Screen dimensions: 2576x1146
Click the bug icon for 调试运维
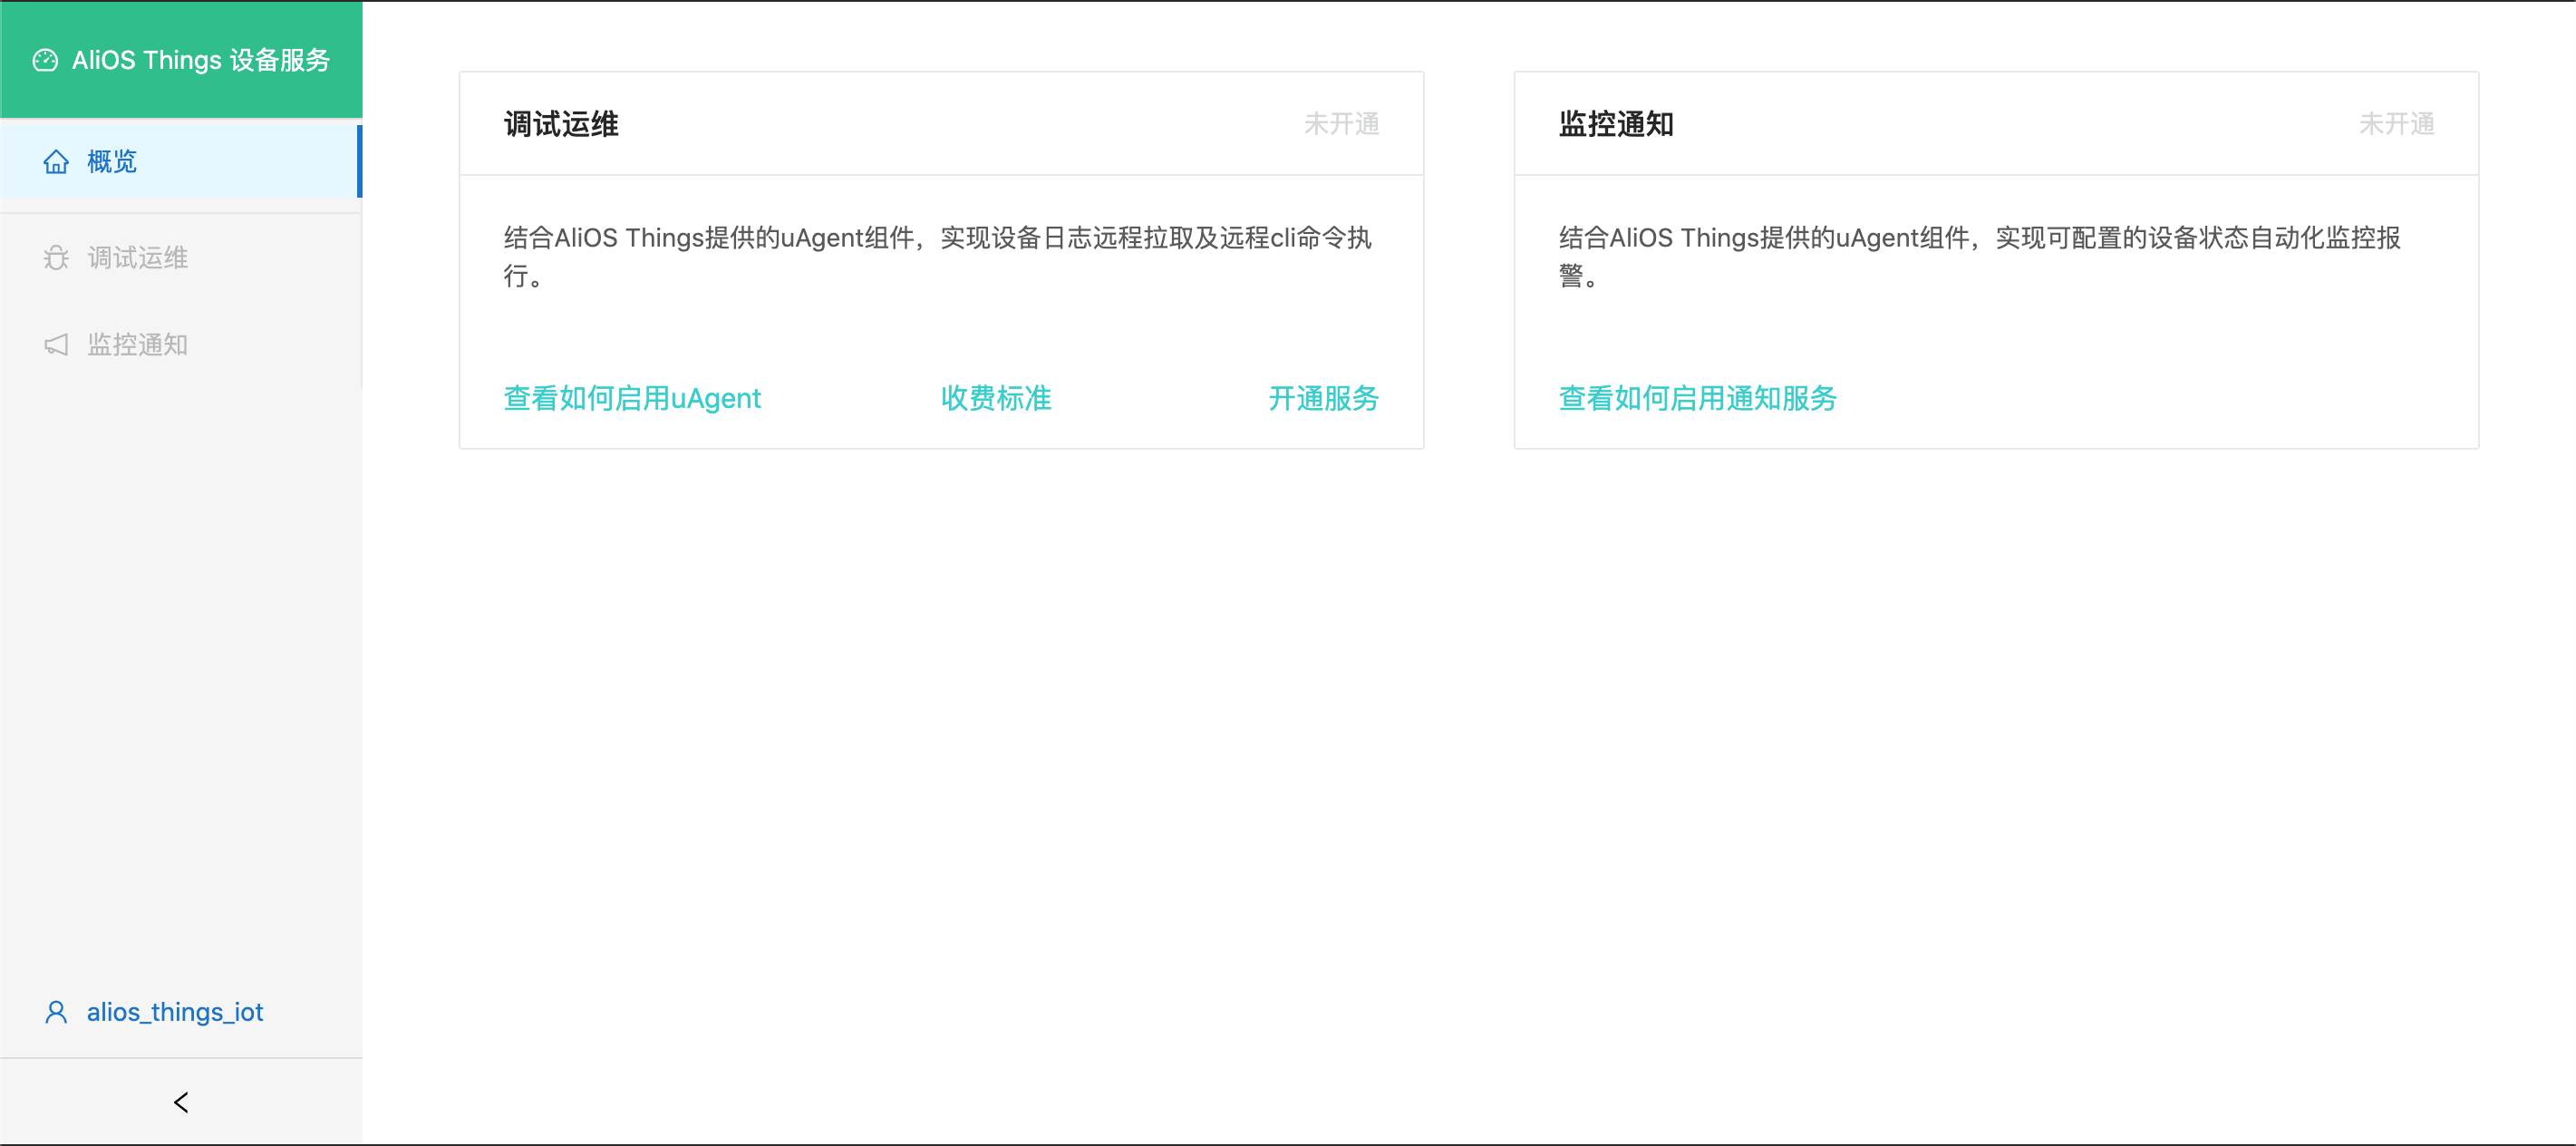click(x=56, y=258)
